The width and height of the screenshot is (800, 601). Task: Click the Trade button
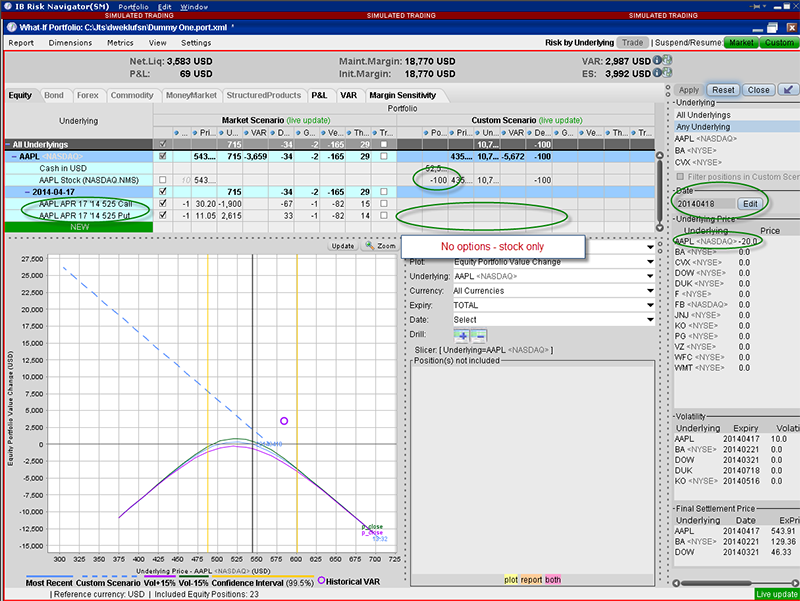(x=633, y=43)
